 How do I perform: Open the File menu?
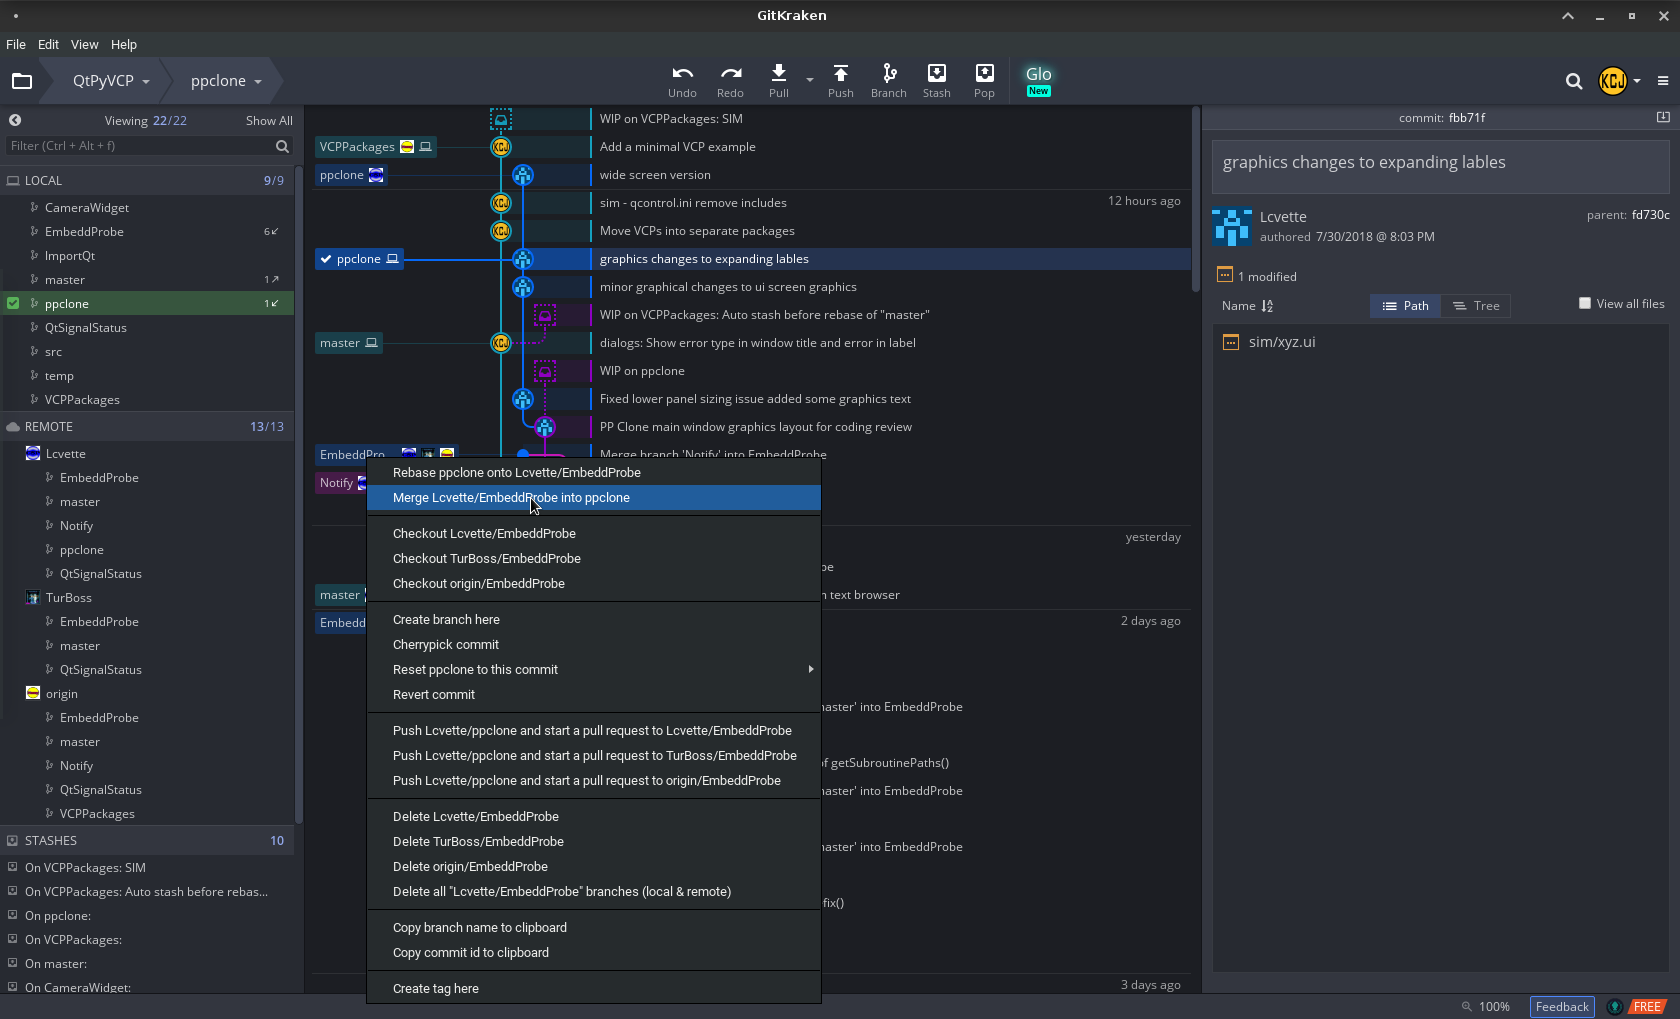[16, 45]
